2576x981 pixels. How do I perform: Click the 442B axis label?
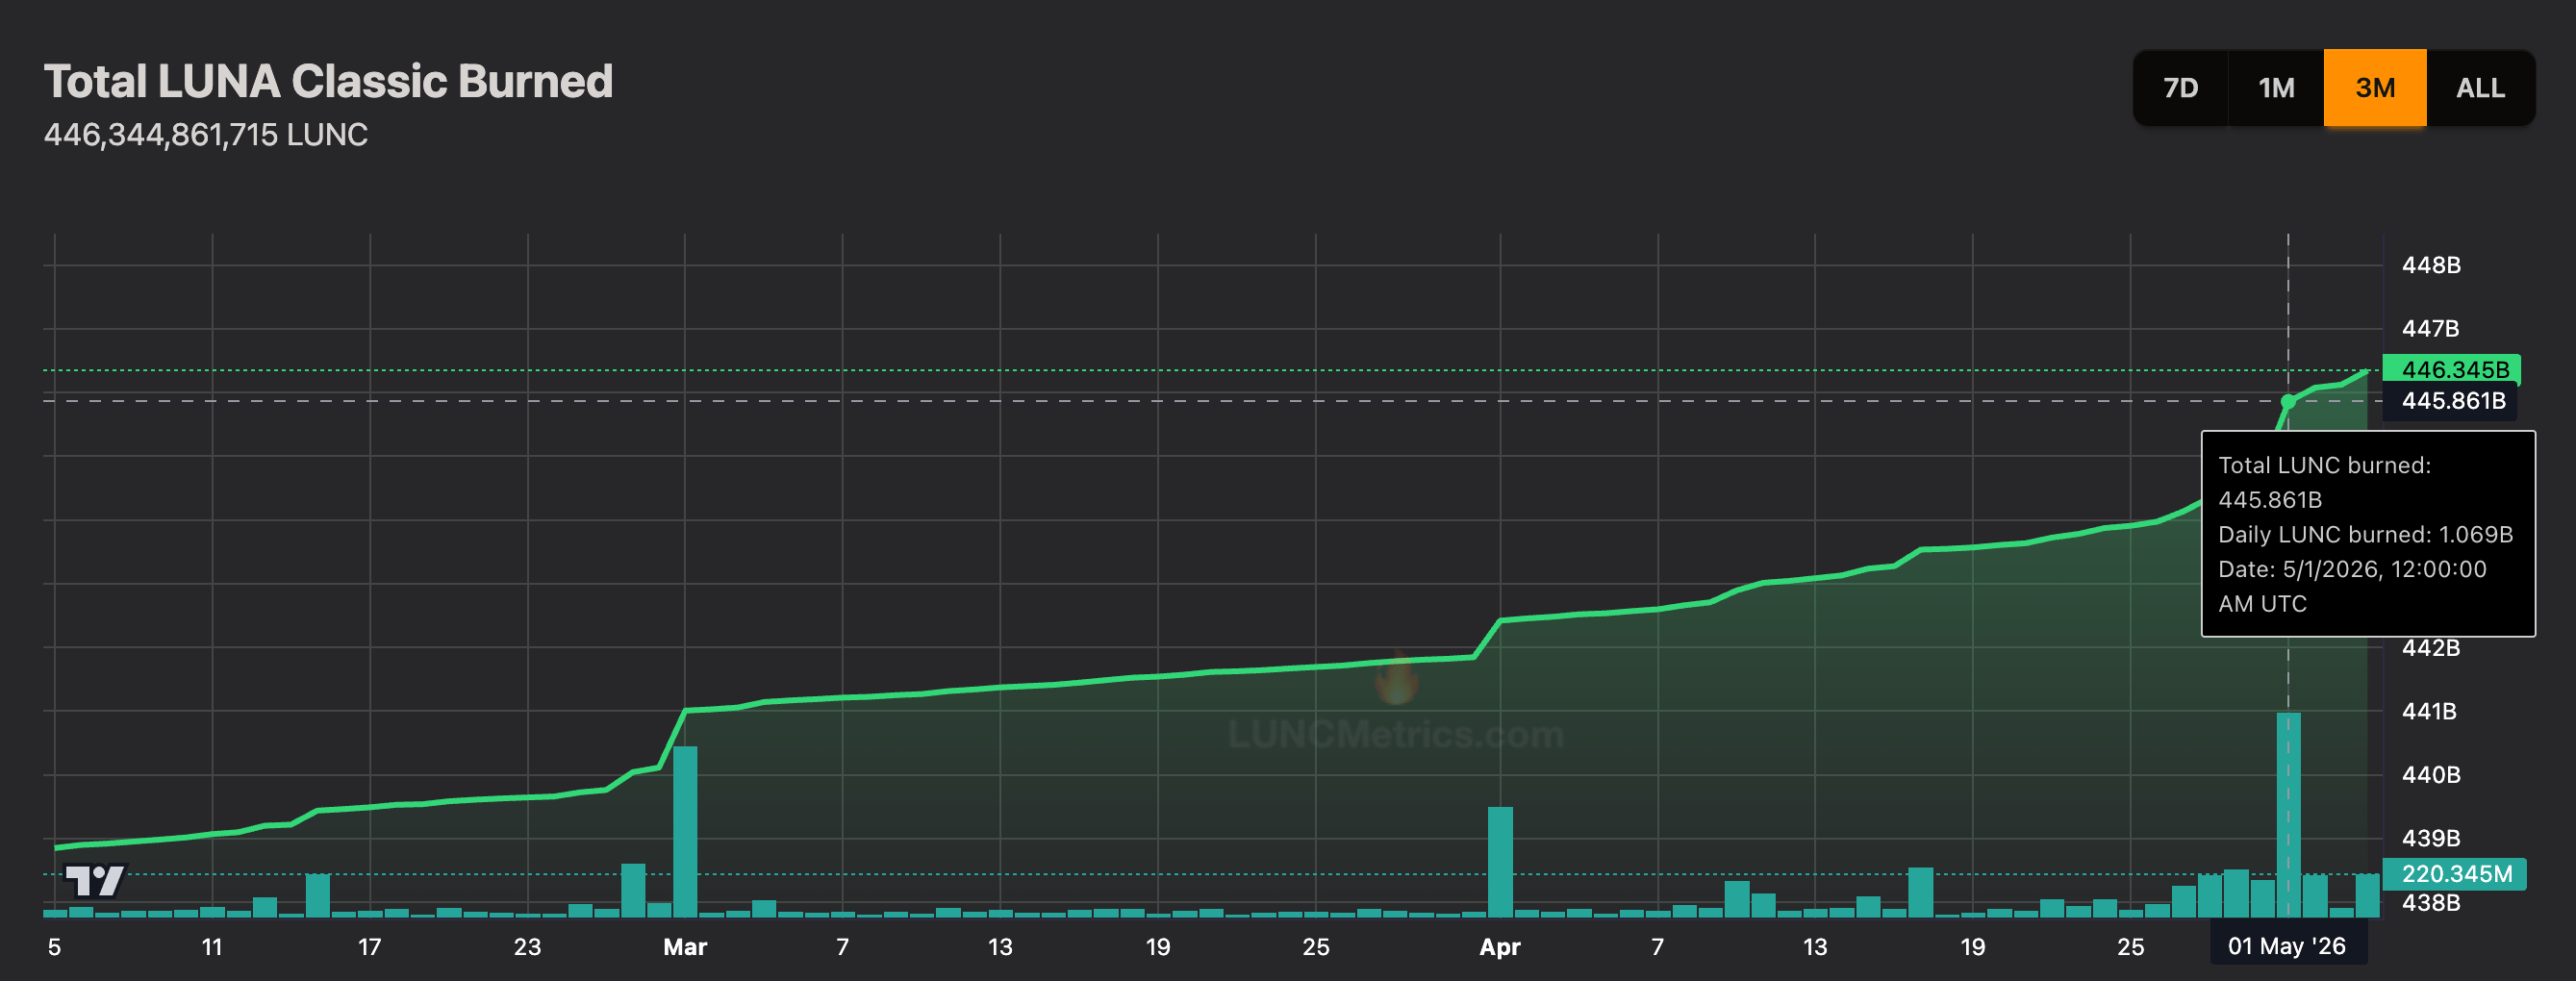pyautogui.click(x=2431, y=648)
